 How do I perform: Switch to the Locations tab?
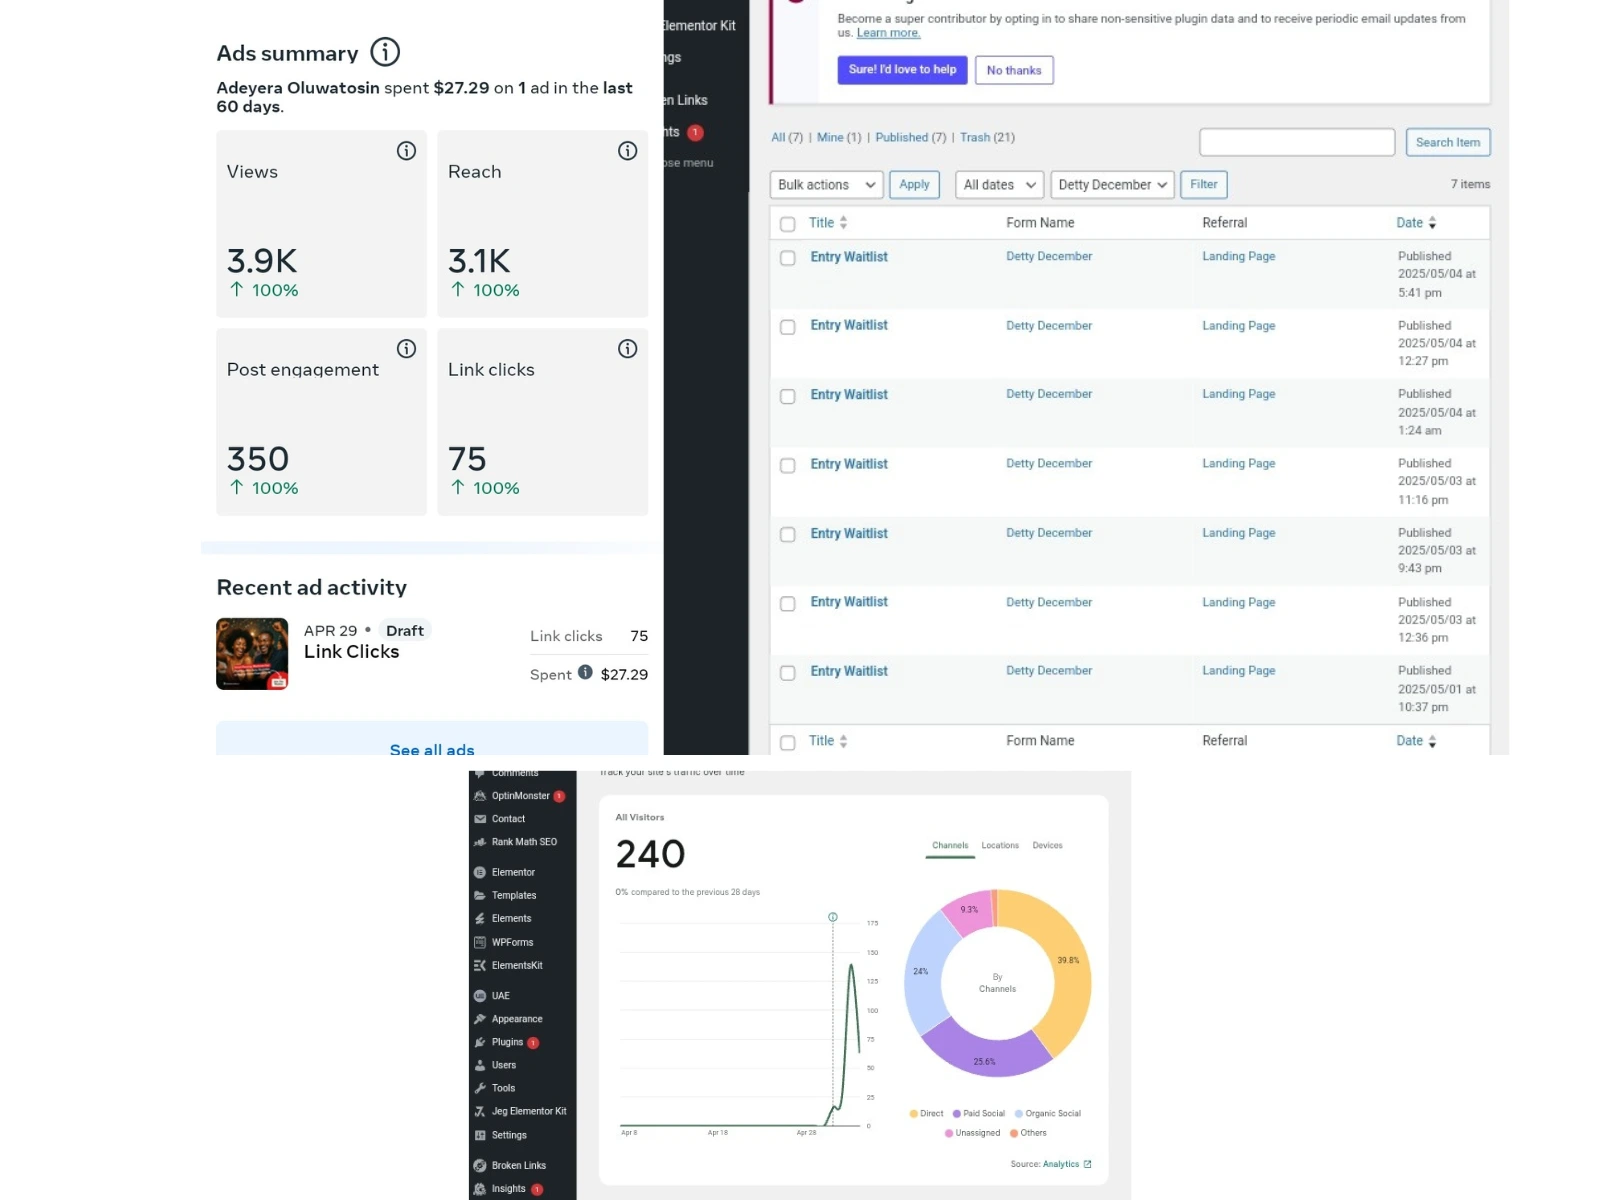click(1000, 846)
